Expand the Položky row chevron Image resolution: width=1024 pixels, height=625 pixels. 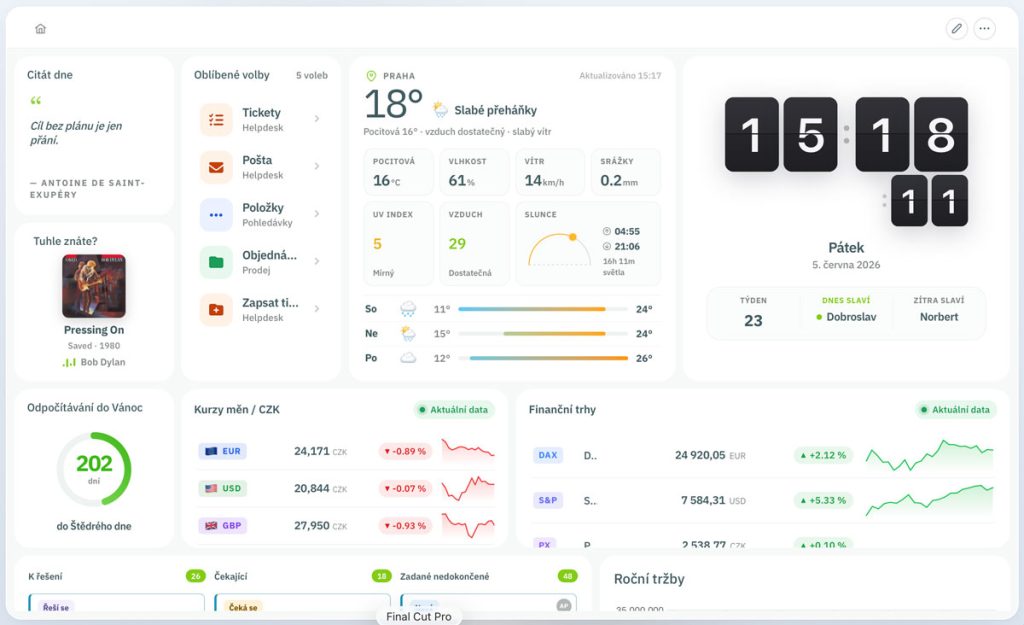[x=317, y=214]
